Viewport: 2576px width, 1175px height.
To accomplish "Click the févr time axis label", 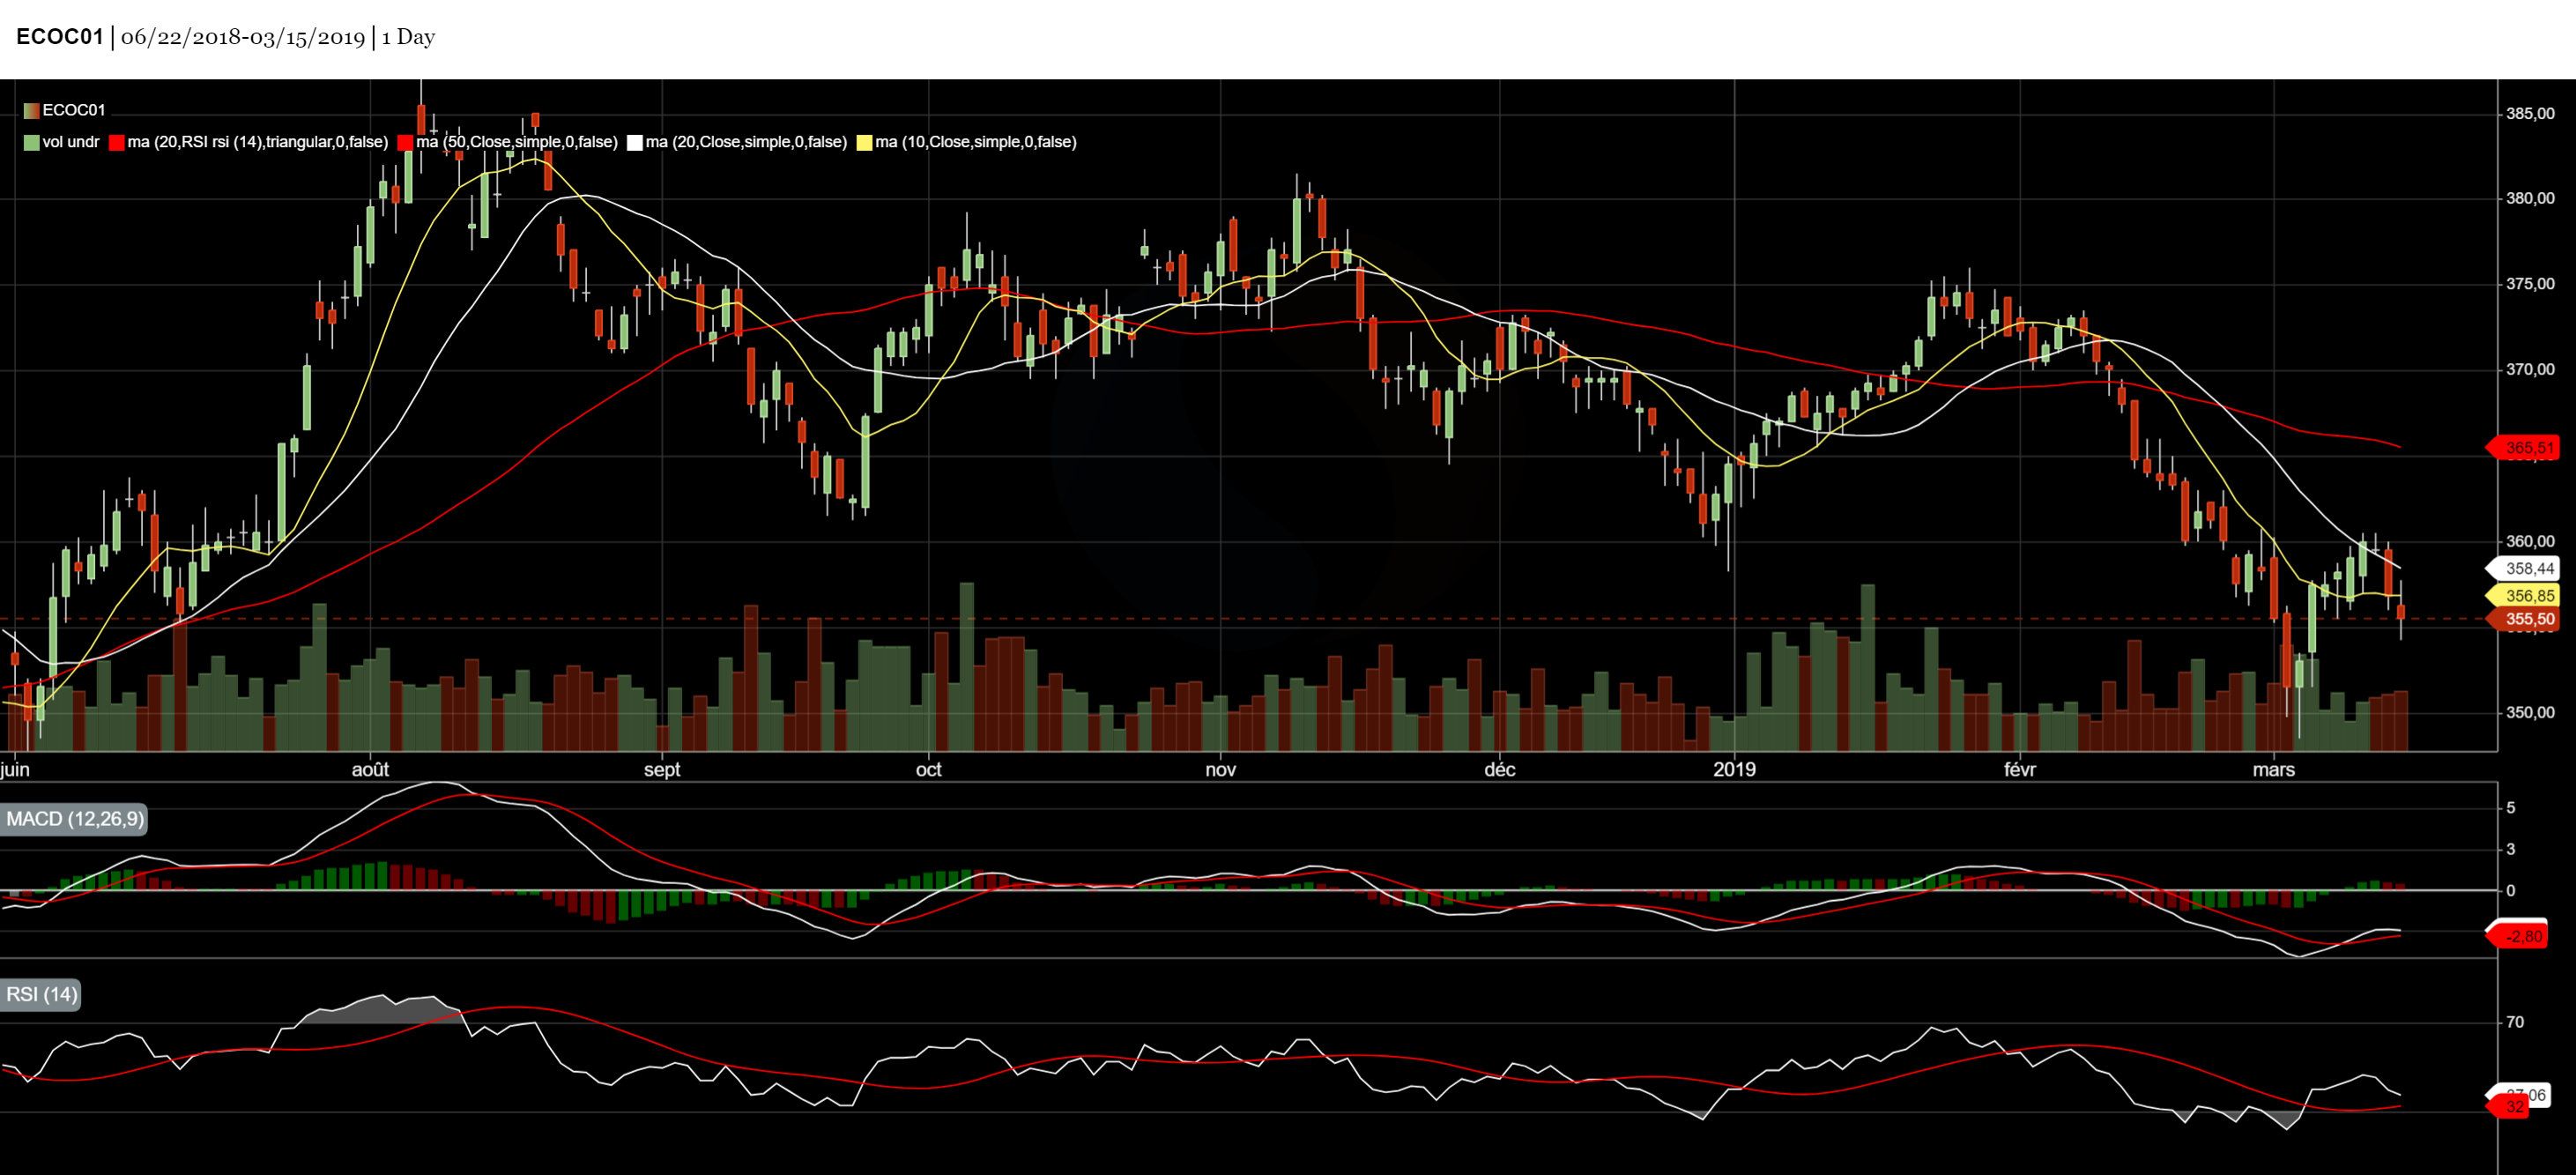I will click(2020, 770).
